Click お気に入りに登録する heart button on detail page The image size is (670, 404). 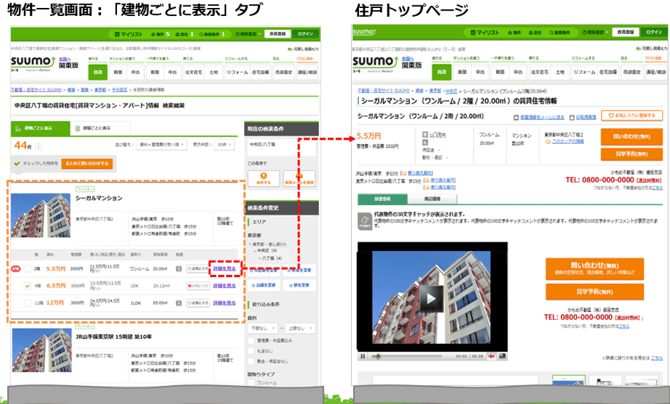[632, 115]
